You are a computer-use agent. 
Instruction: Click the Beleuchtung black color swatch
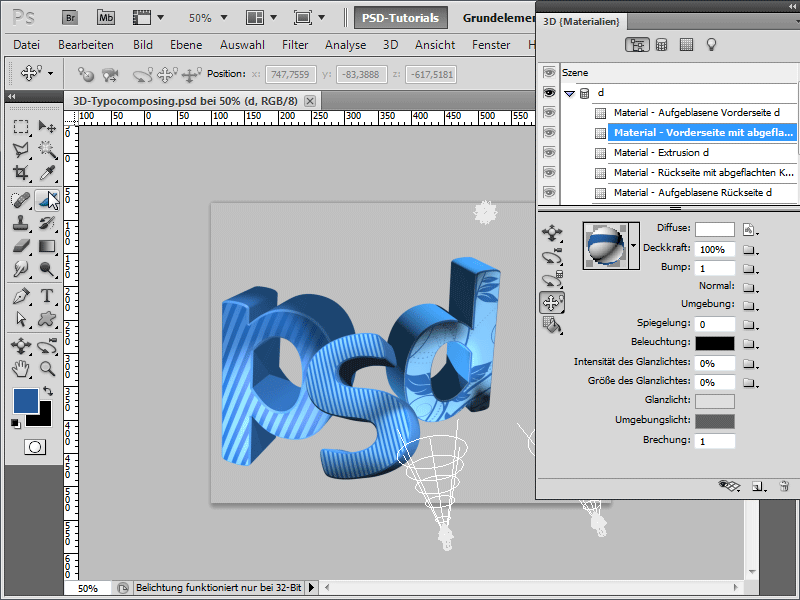tap(715, 343)
